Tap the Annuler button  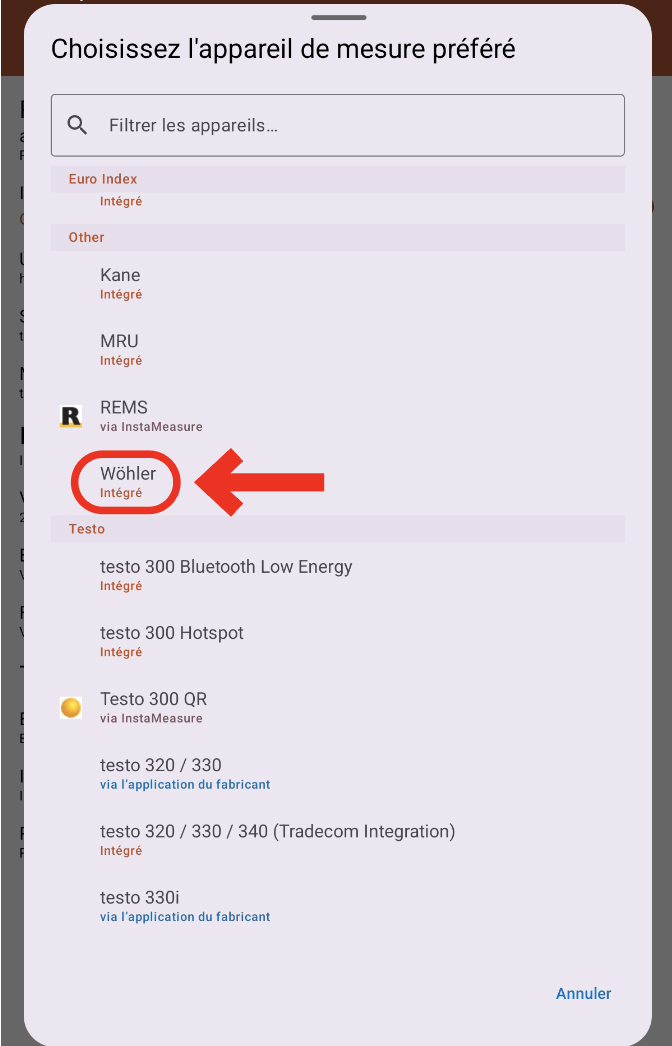click(583, 993)
